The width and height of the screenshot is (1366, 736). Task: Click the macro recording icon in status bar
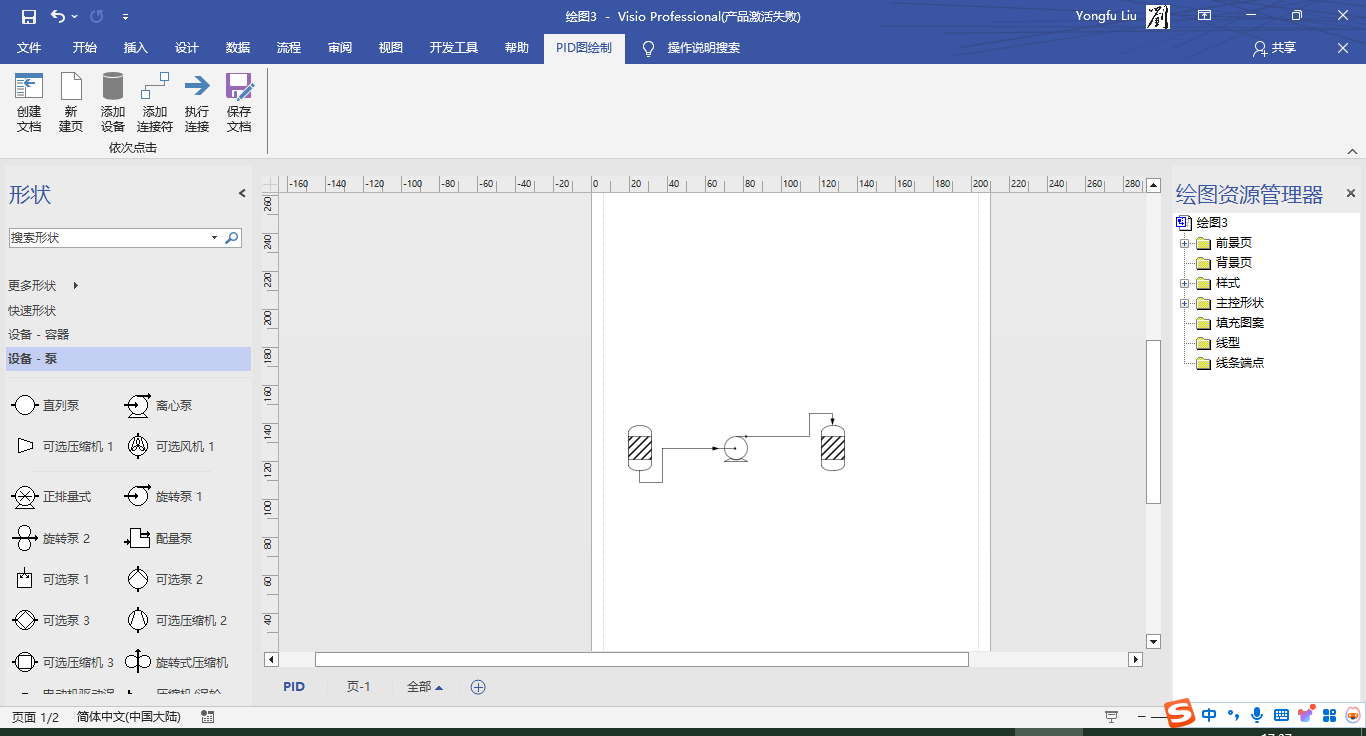(208, 717)
